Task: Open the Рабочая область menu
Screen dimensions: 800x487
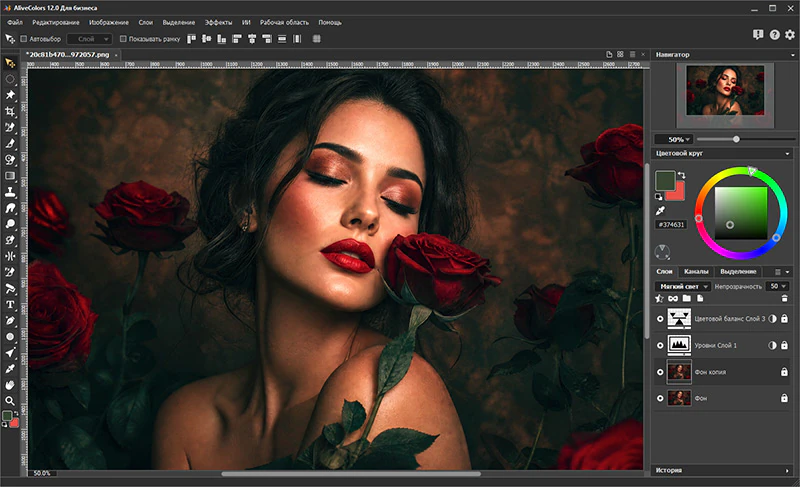Action: 284,22
